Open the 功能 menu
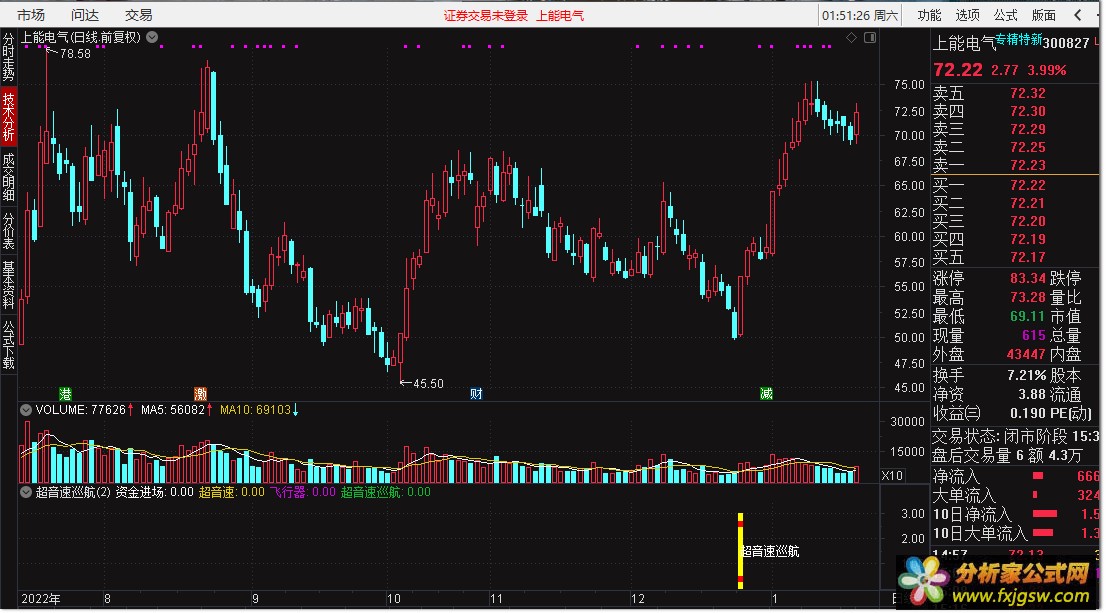This screenshot has height=613, width=1106. (929, 15)
